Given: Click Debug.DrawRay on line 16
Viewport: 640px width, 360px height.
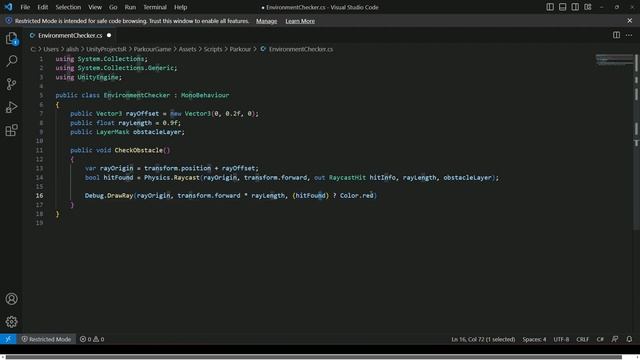Looking at the screenshot, I should [109, 196].
